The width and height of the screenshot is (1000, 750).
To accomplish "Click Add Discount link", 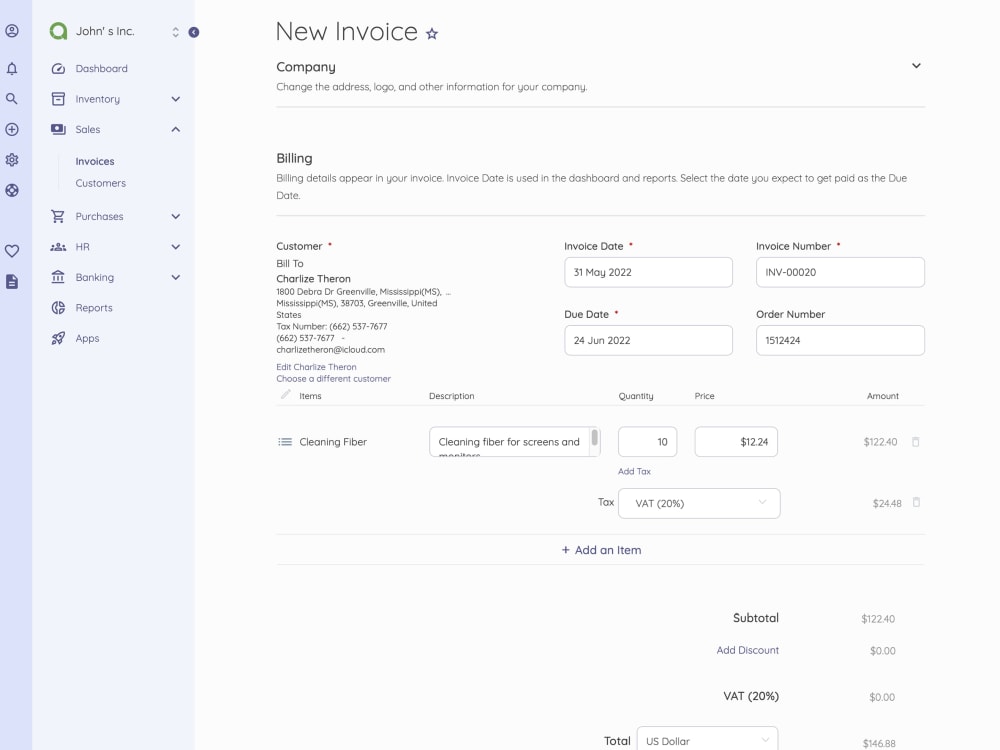I will click(747, 650).
